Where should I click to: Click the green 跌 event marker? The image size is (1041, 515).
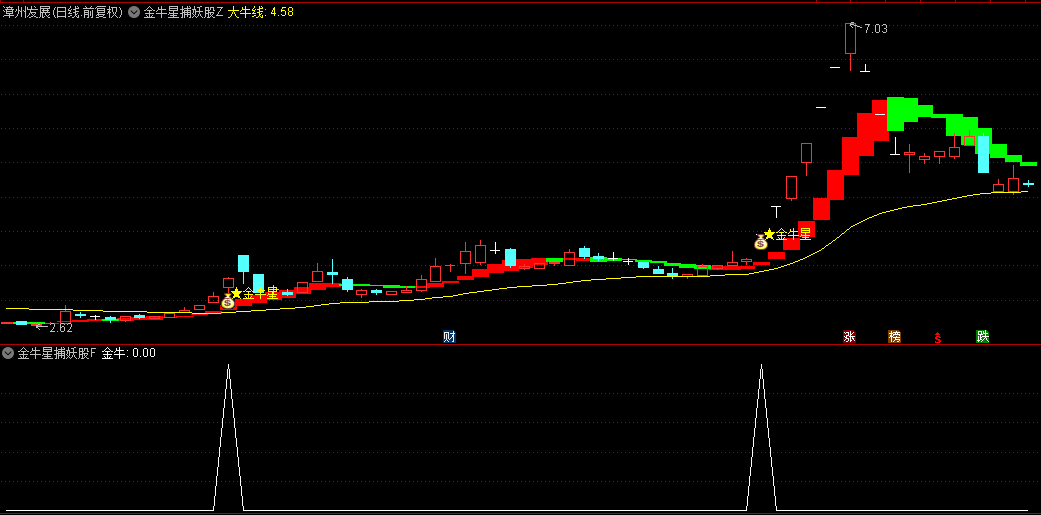click(x=983, y=336)
